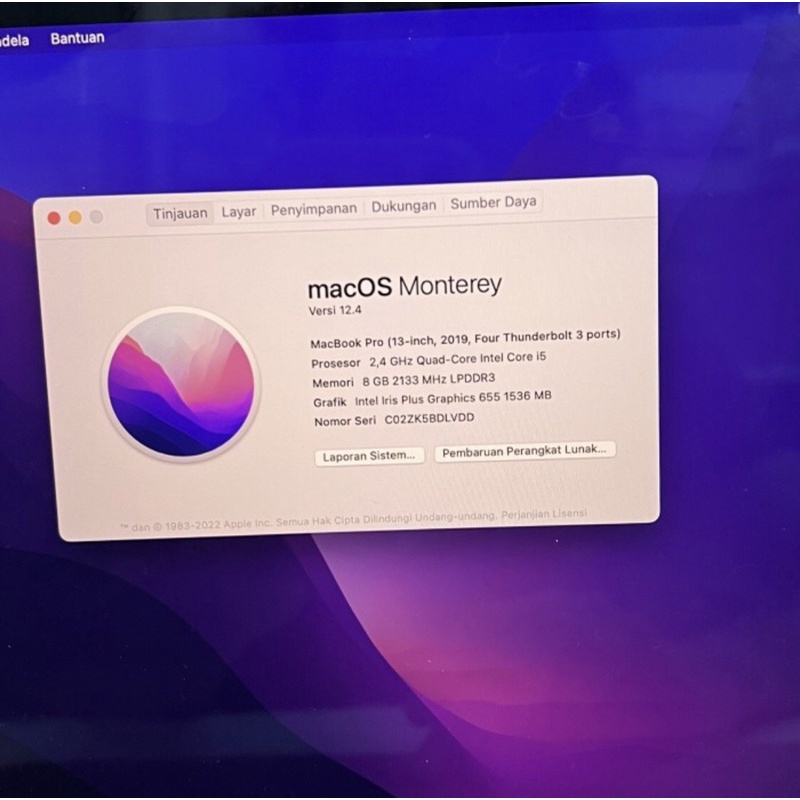800x800 pixels.
Task: Open the Penyimpanan tab
Action: [x=313, y=209]
